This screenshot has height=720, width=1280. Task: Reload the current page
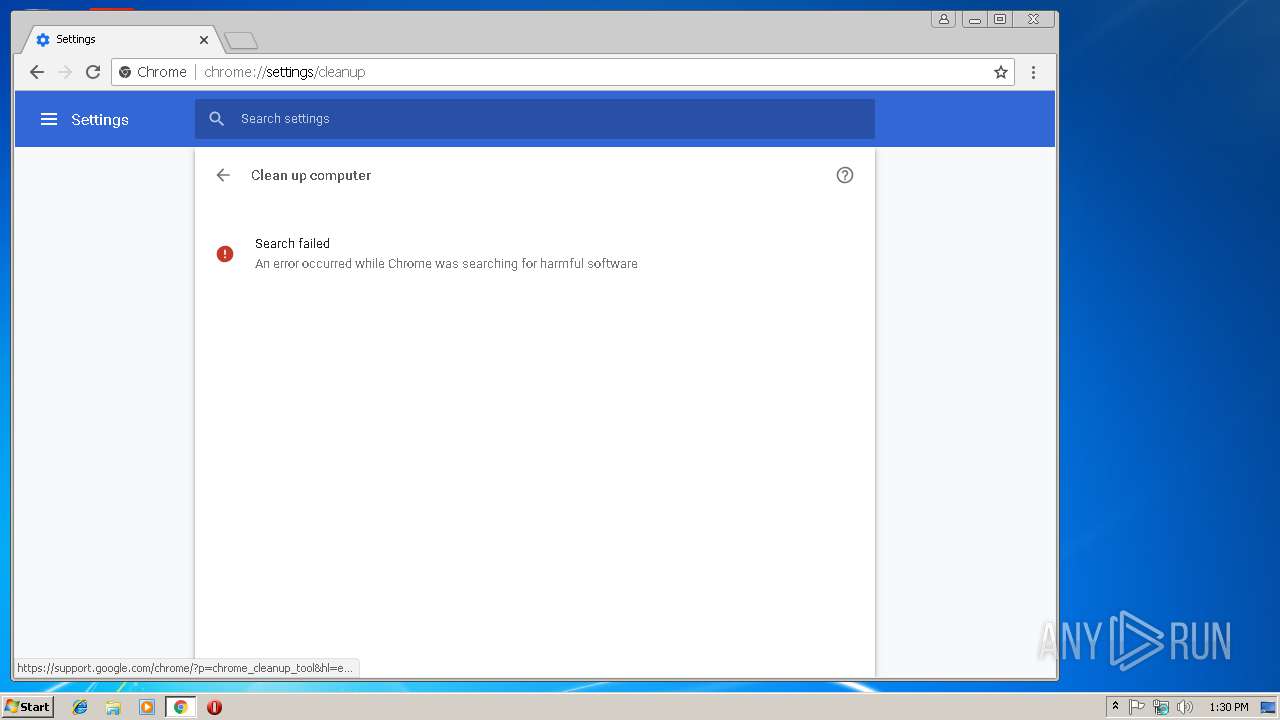point(93,72)
